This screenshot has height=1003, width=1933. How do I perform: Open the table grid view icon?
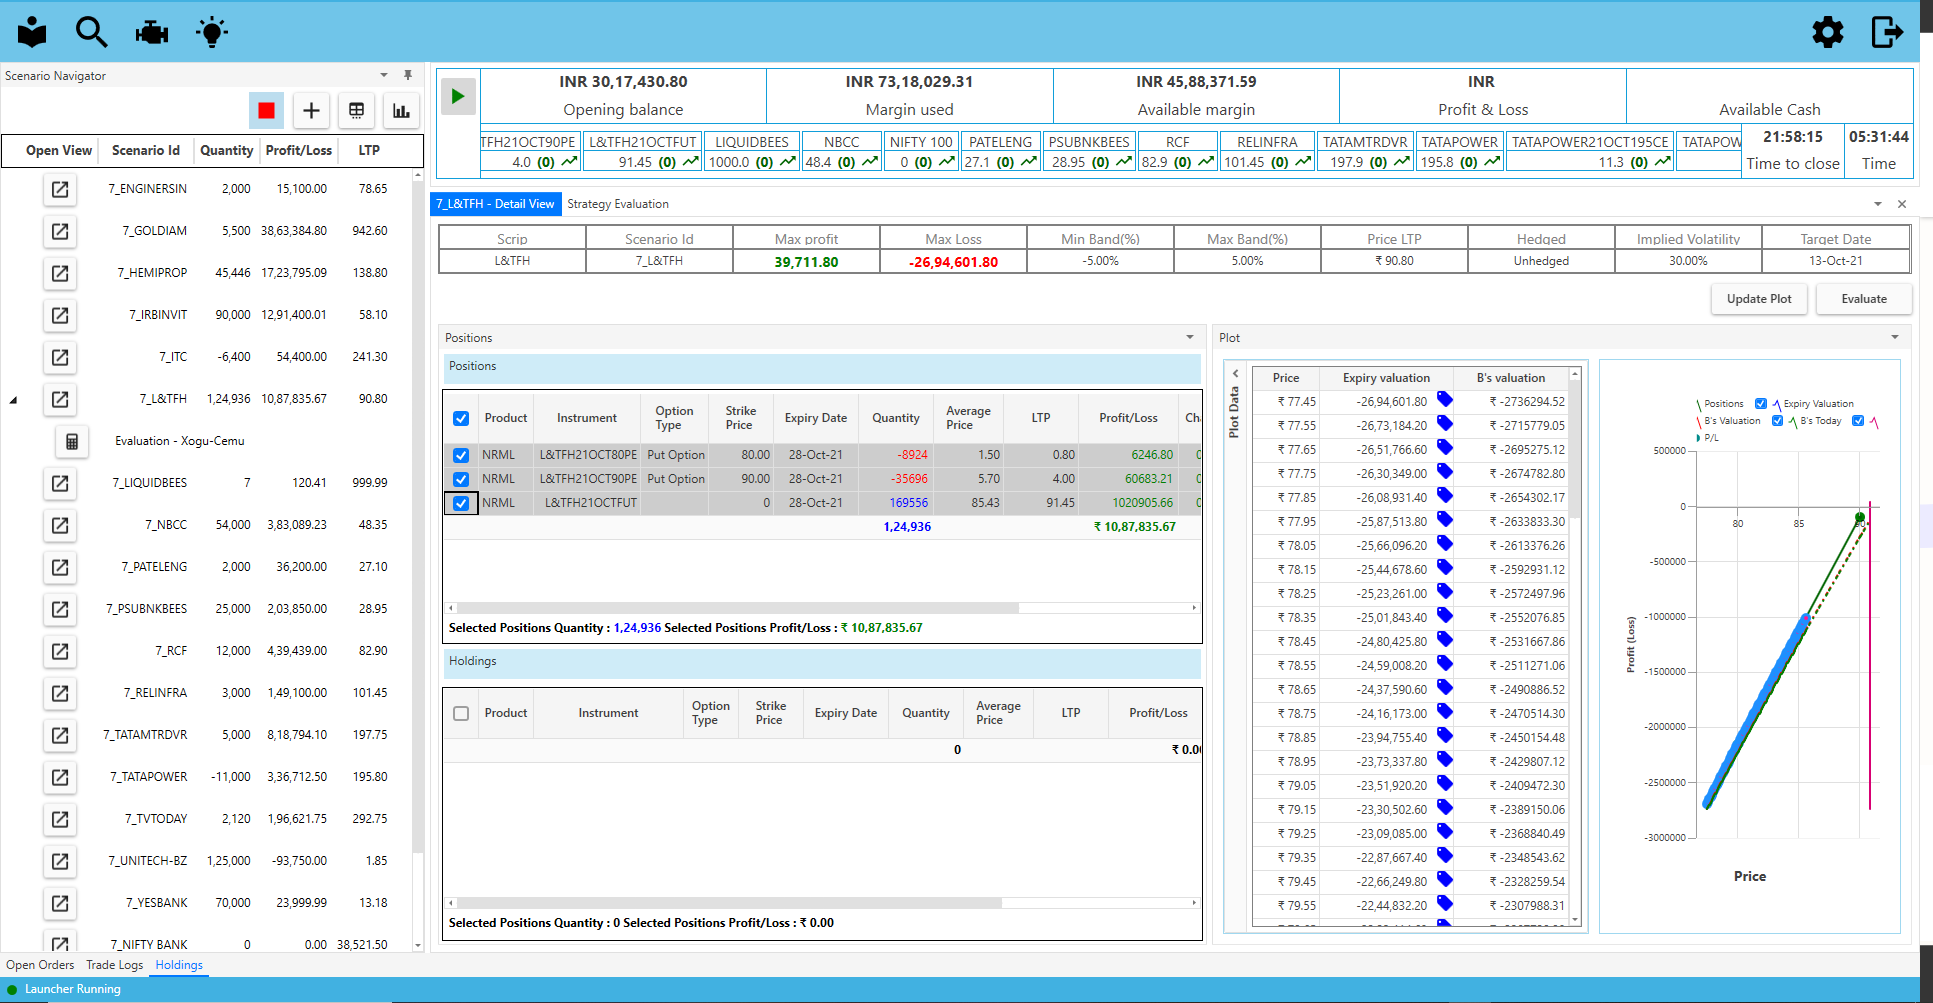click(356, 110)
